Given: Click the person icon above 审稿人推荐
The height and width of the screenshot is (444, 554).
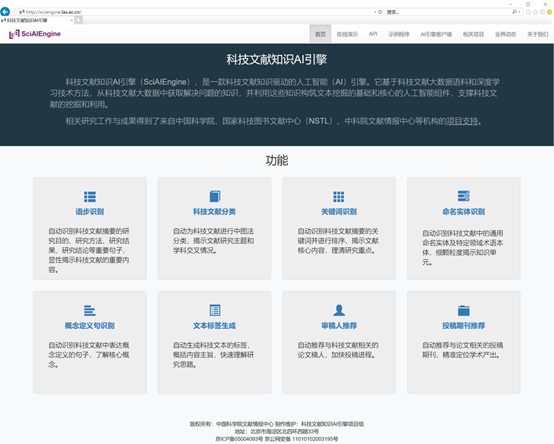Looking at the screenshot, I should [339, 310].
